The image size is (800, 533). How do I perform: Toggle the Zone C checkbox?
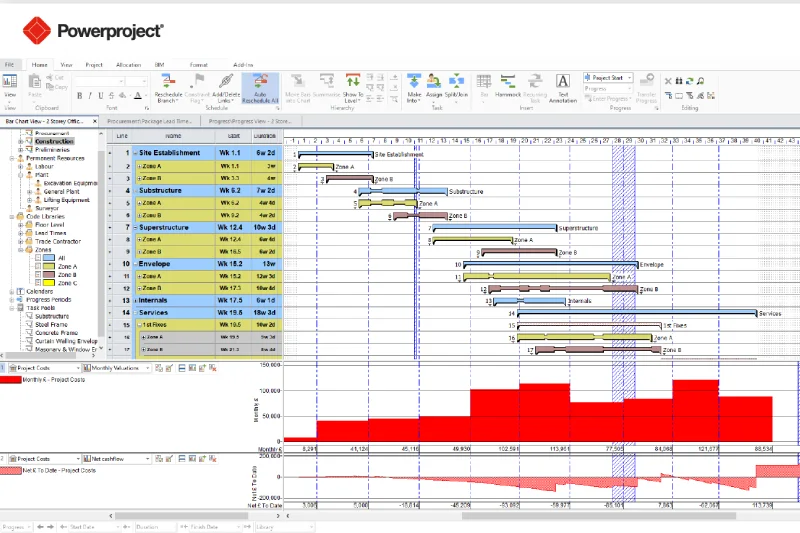pos(38,283)
